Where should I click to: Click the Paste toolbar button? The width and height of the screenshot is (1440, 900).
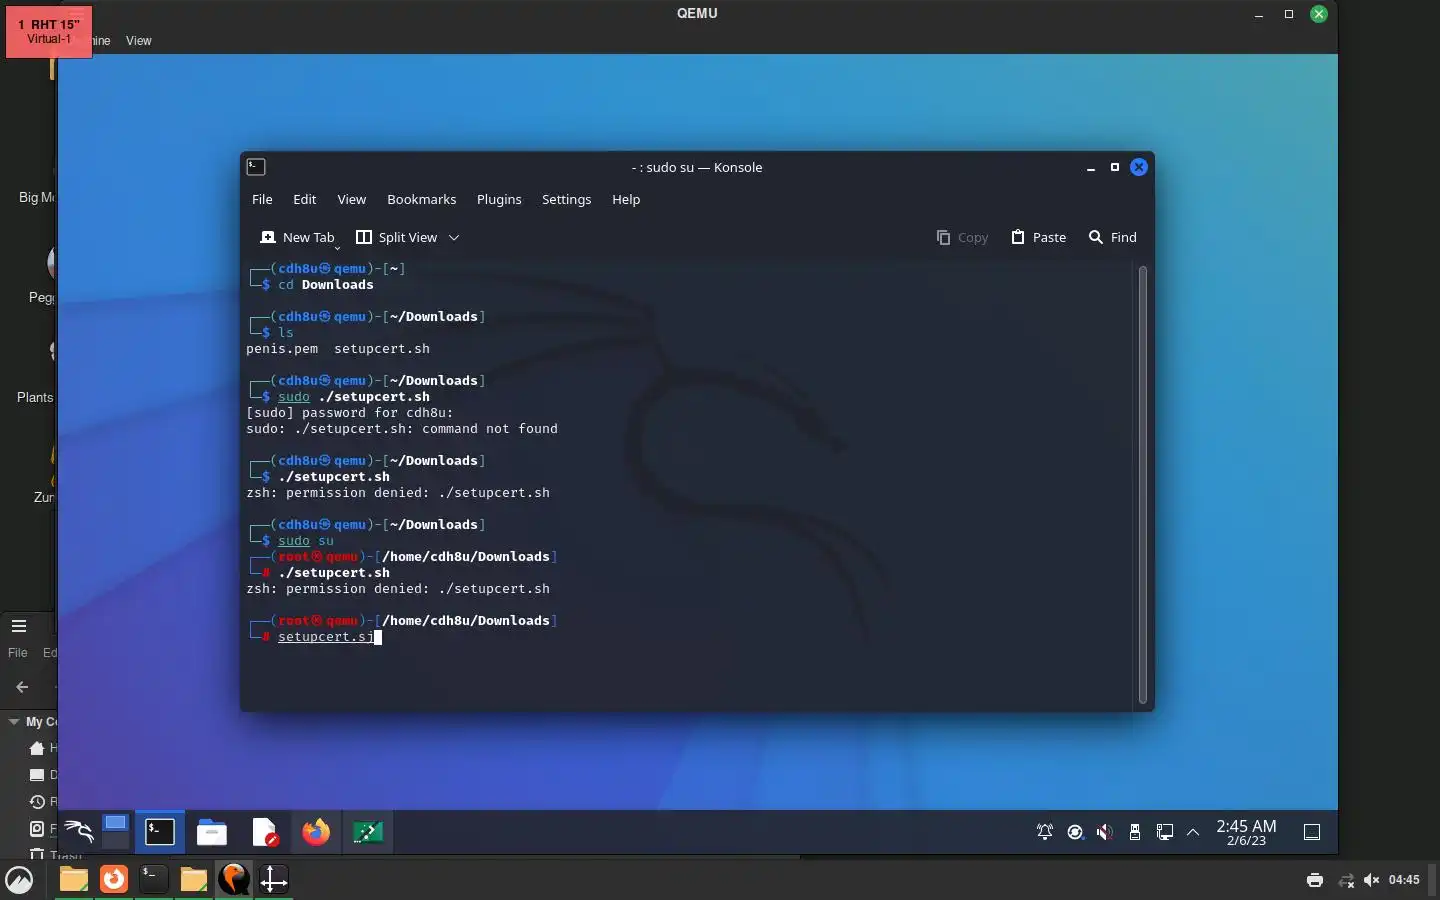(x=1039, y=237)
